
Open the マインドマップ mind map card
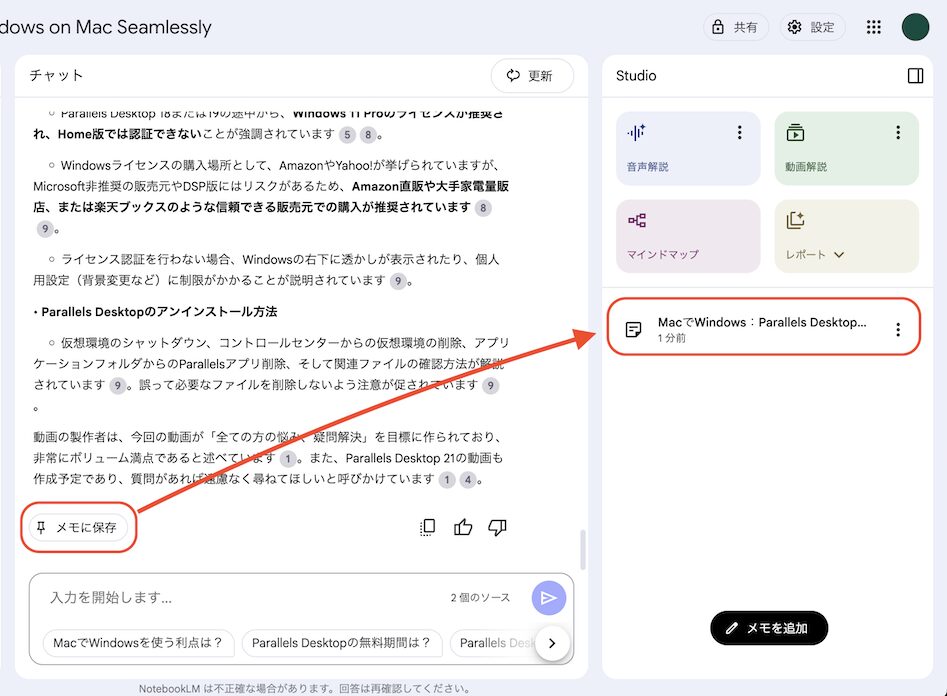pos(688,236)
